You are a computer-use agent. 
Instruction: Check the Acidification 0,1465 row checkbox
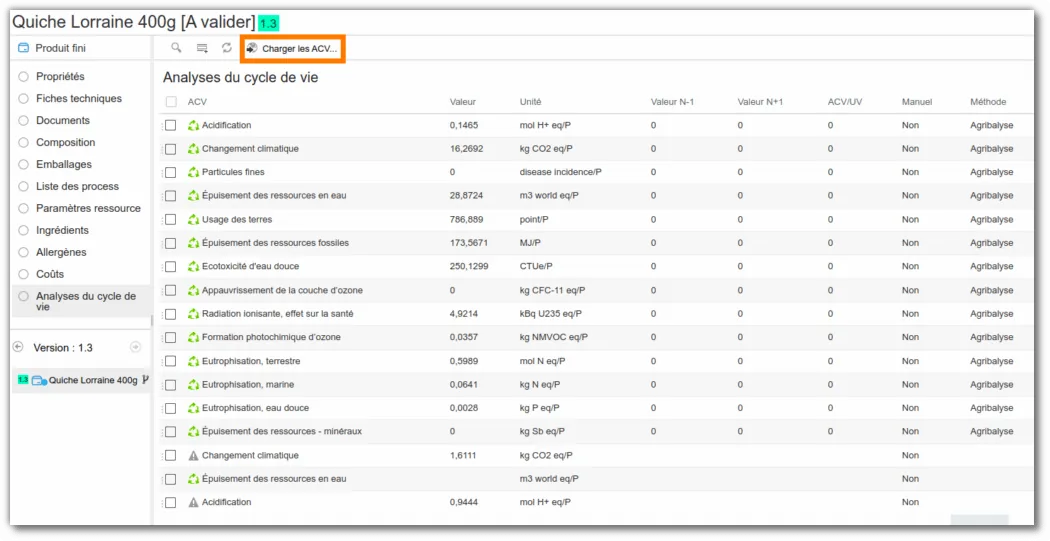[171, 125]
